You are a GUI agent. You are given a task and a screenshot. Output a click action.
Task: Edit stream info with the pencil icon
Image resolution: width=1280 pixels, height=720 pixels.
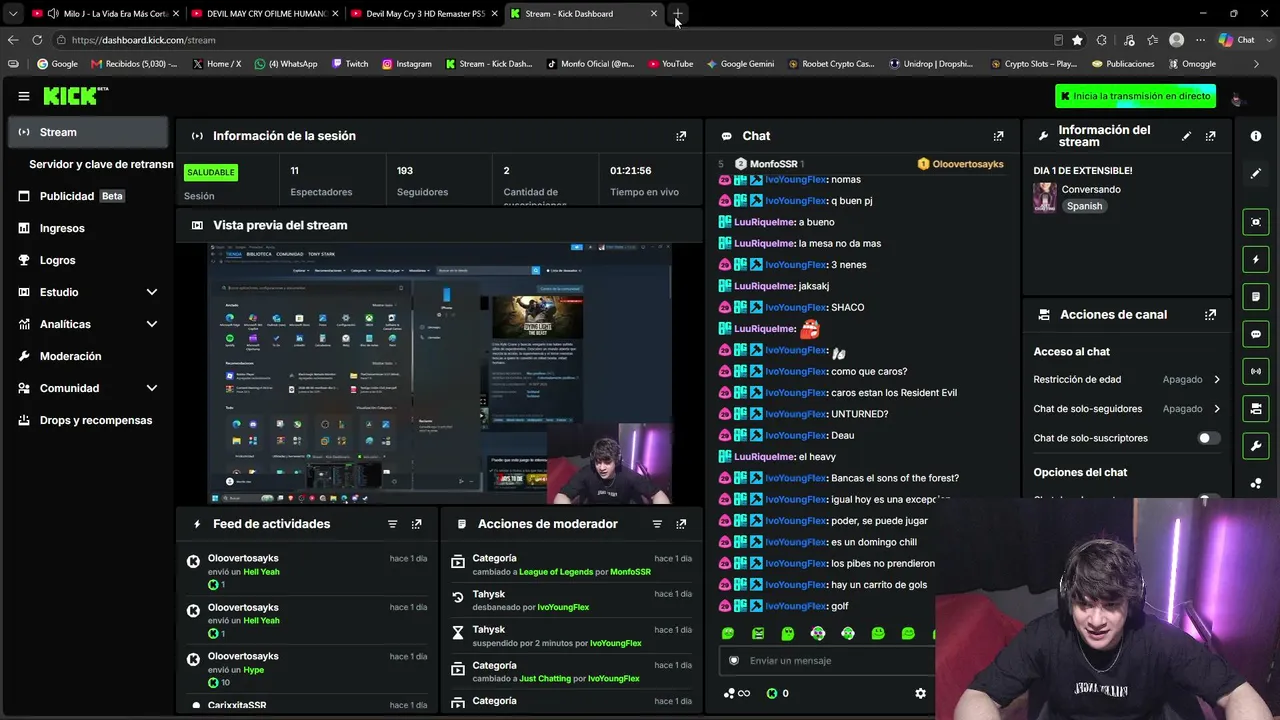pyautogui.click(x=1186, y=136)
